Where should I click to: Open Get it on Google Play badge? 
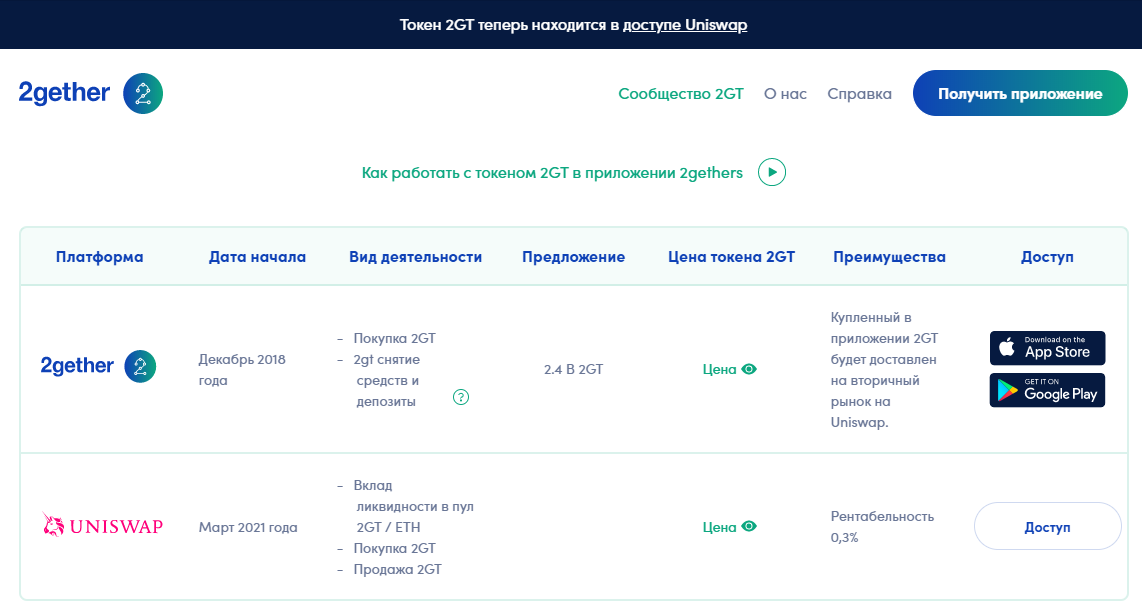[1047, 390]
